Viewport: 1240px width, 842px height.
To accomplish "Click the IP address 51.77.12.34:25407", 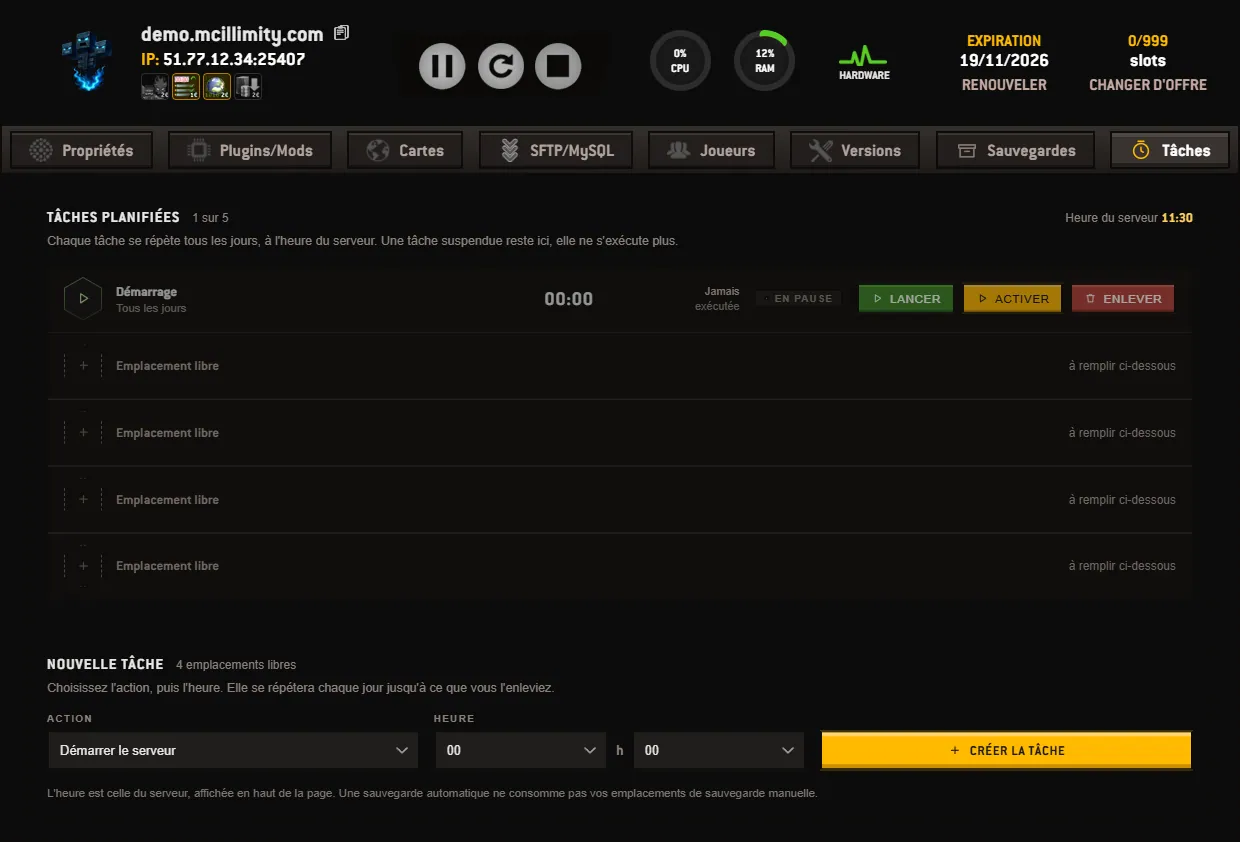I will (234, 59).
